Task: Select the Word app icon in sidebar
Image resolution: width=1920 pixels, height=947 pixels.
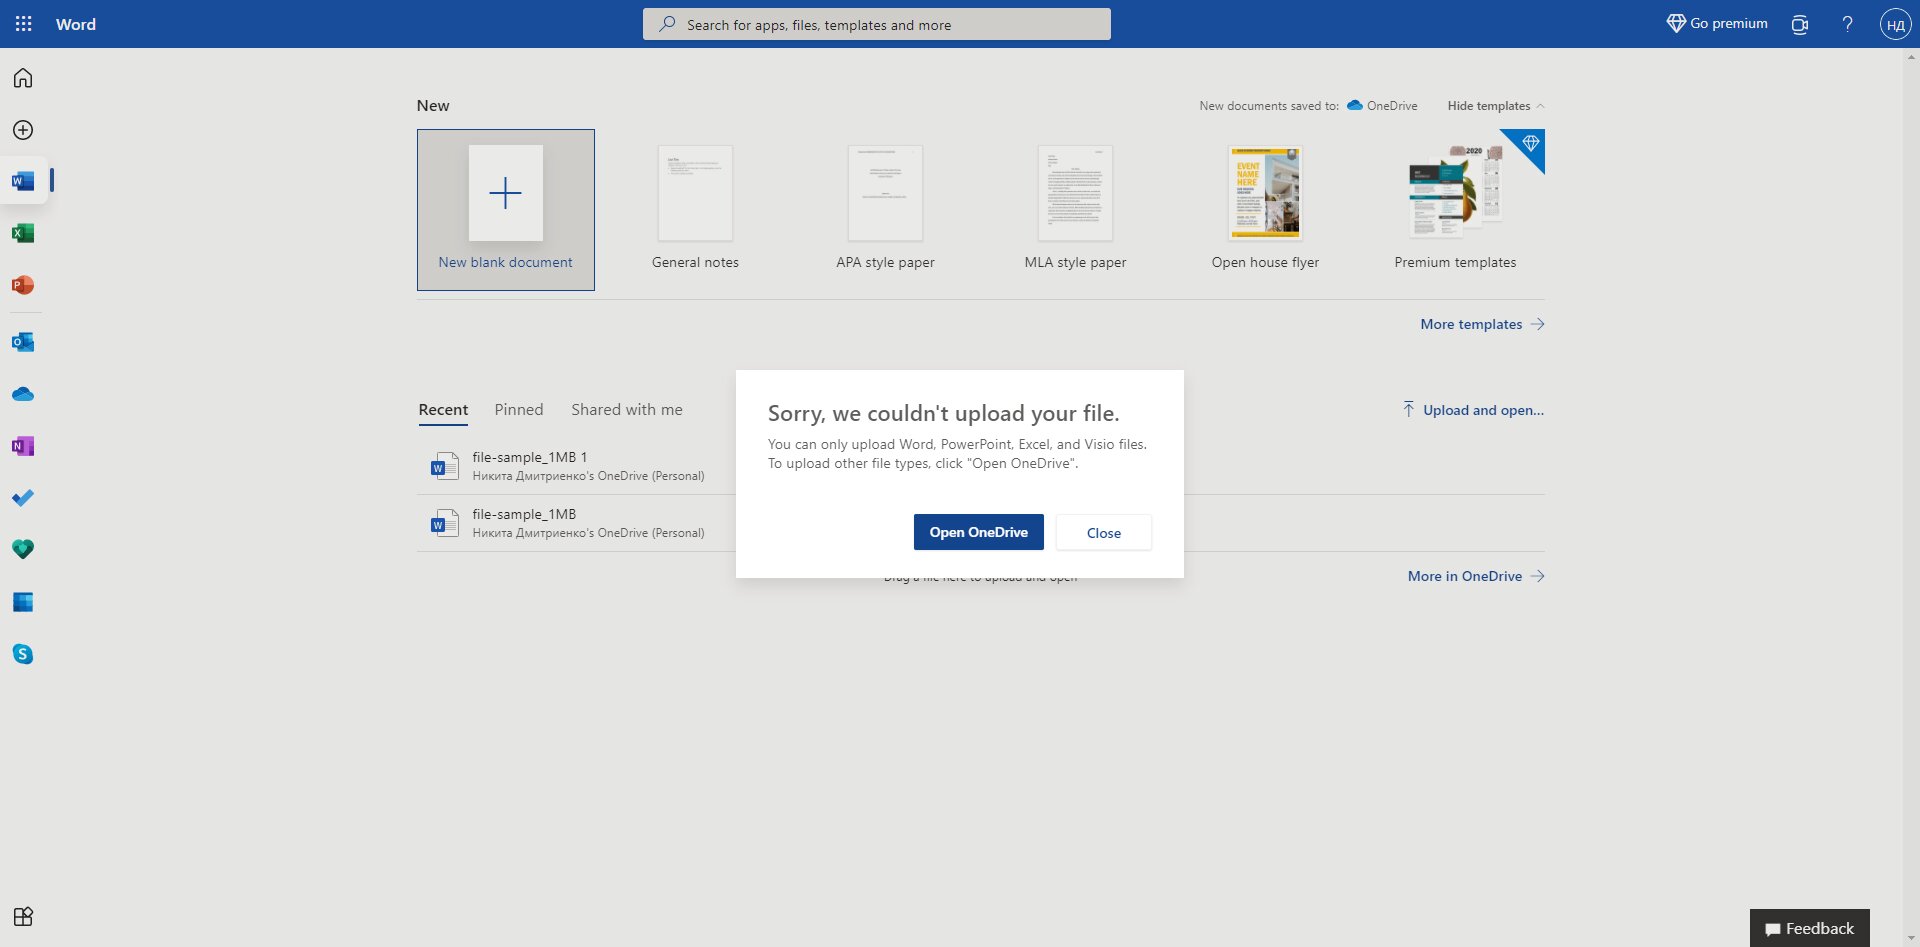Action: pos(23,181)
